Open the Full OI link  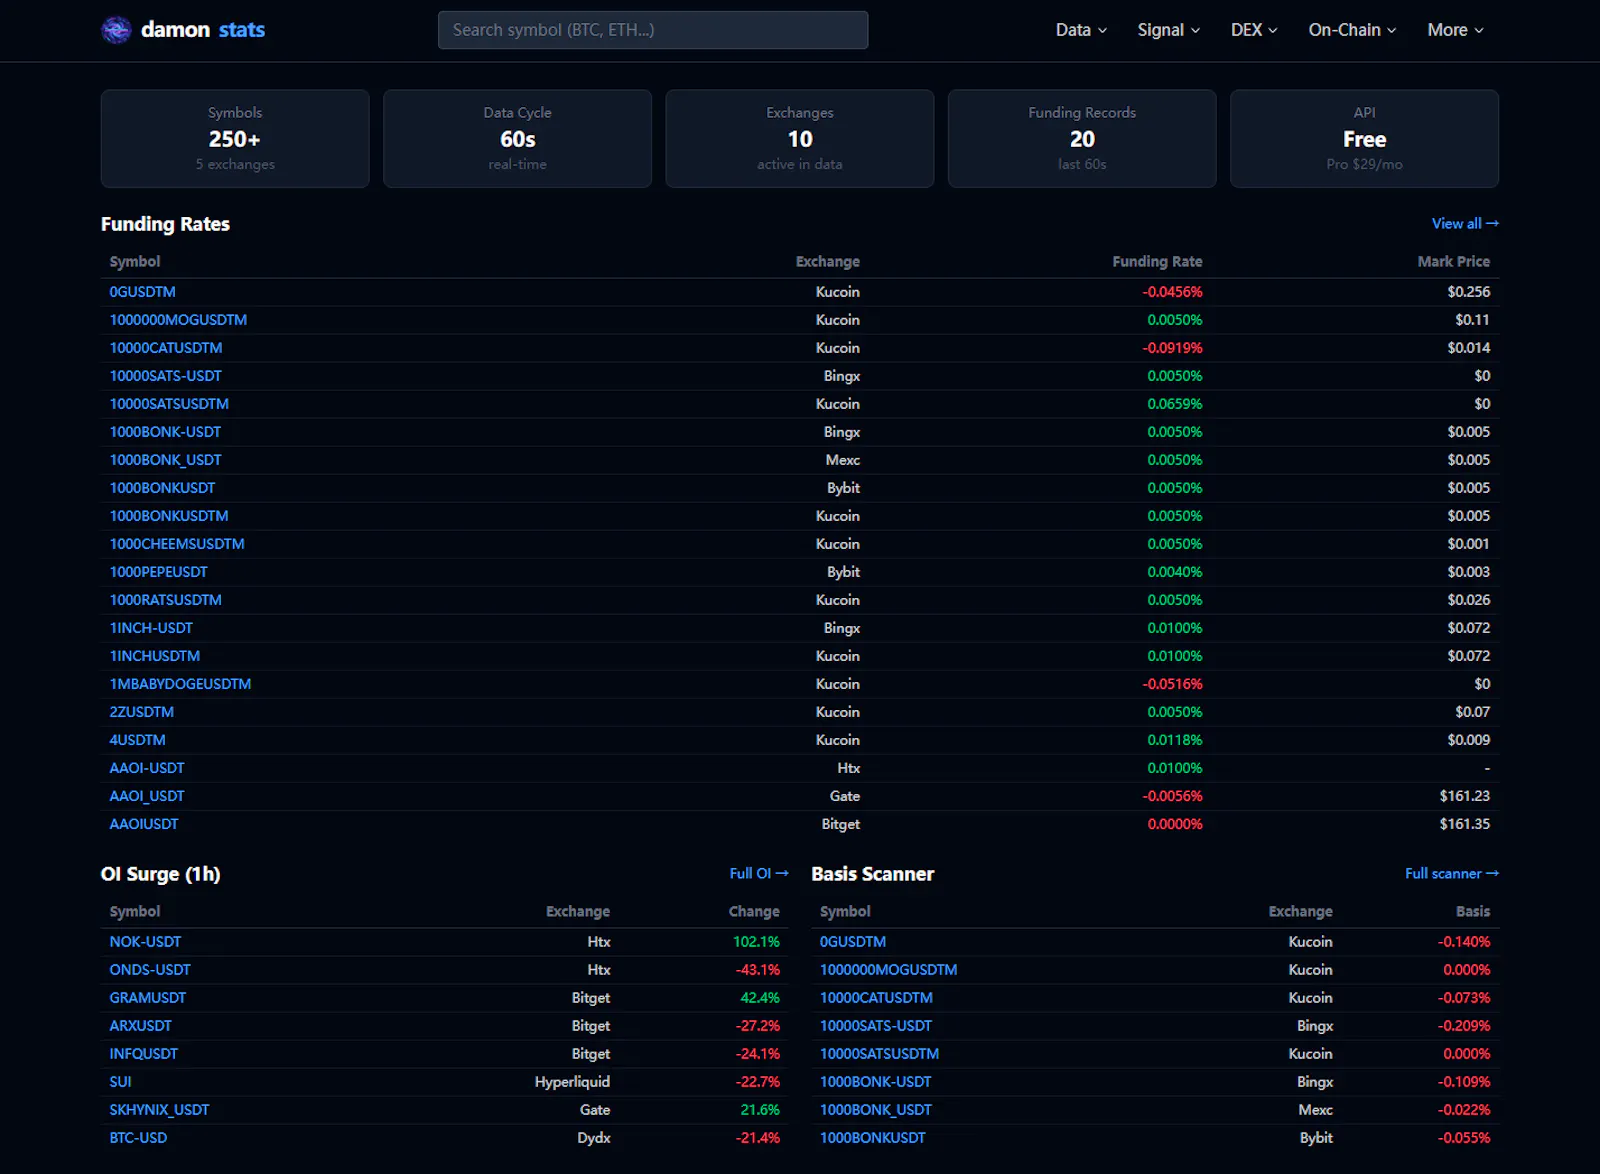[x=759, y=874]
